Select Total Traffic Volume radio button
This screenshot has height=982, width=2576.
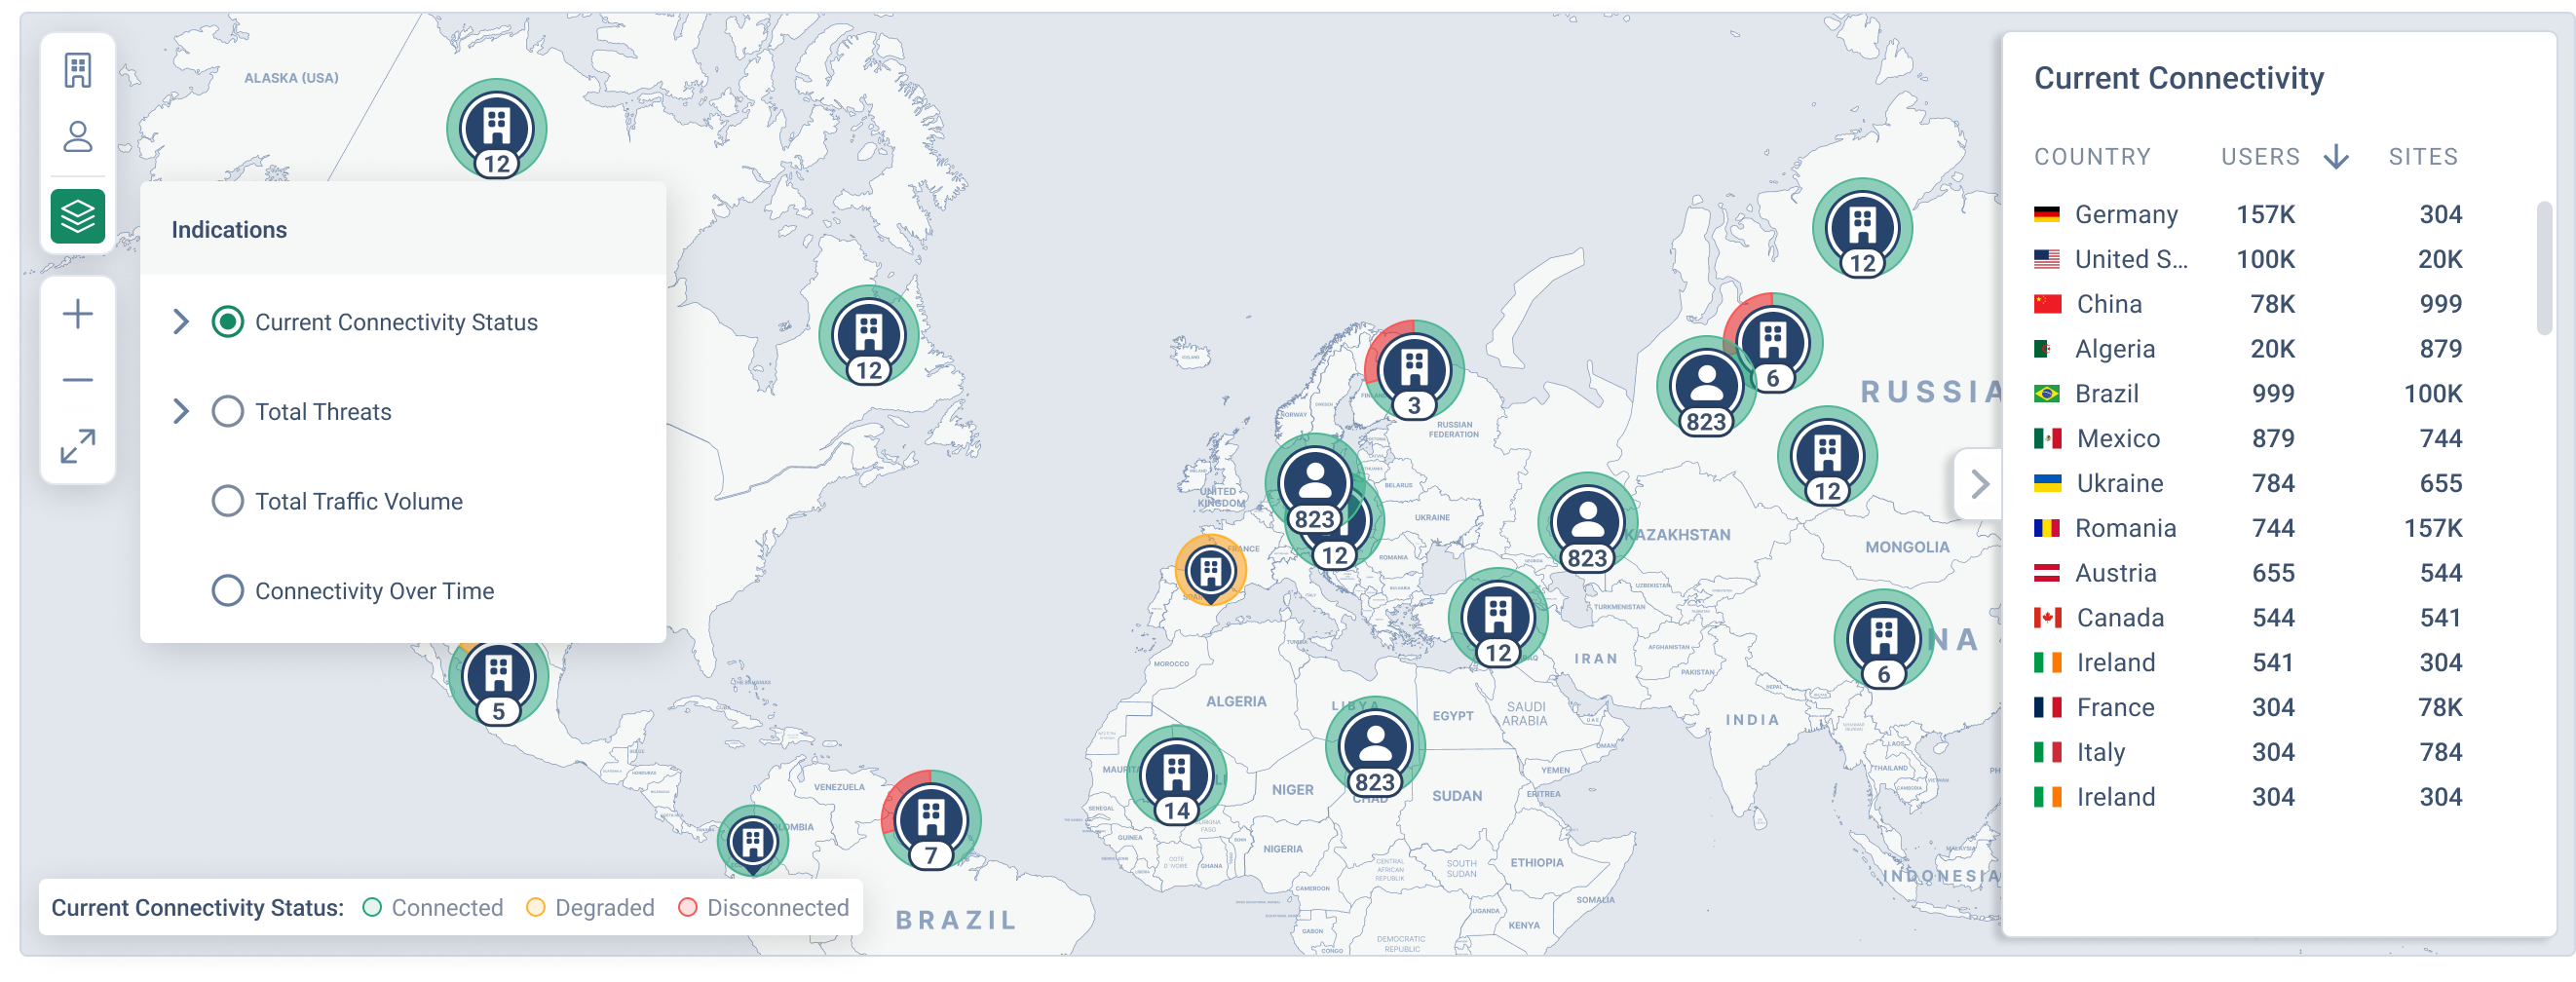228,501
